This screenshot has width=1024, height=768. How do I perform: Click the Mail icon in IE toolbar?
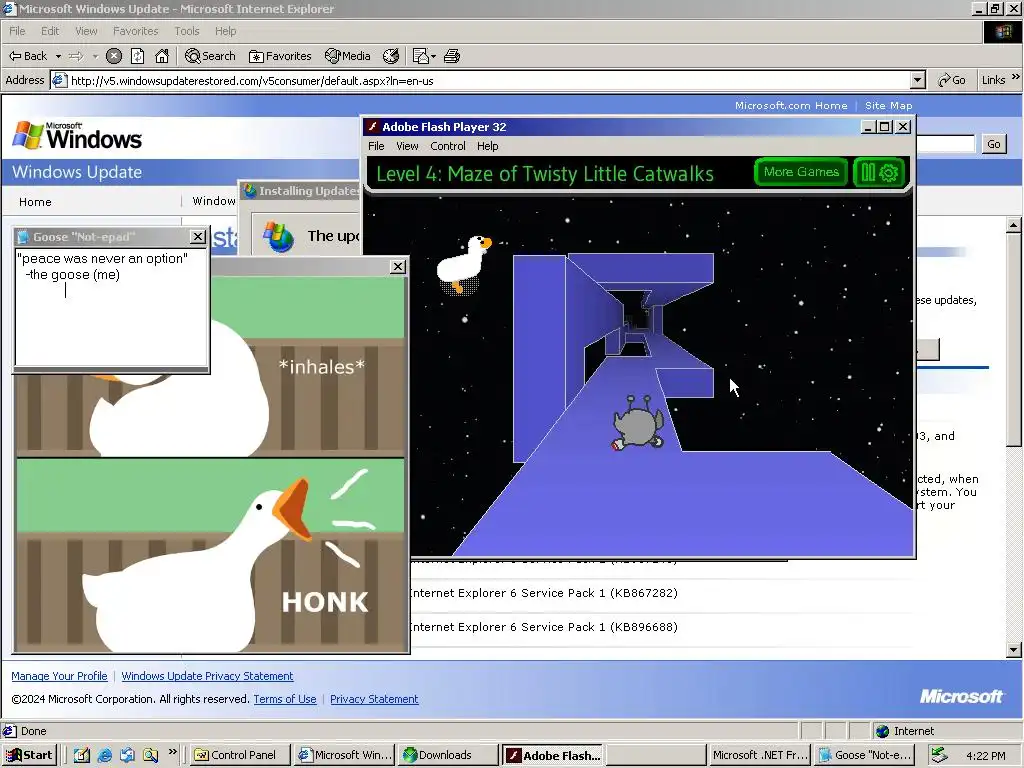(420, 56)
